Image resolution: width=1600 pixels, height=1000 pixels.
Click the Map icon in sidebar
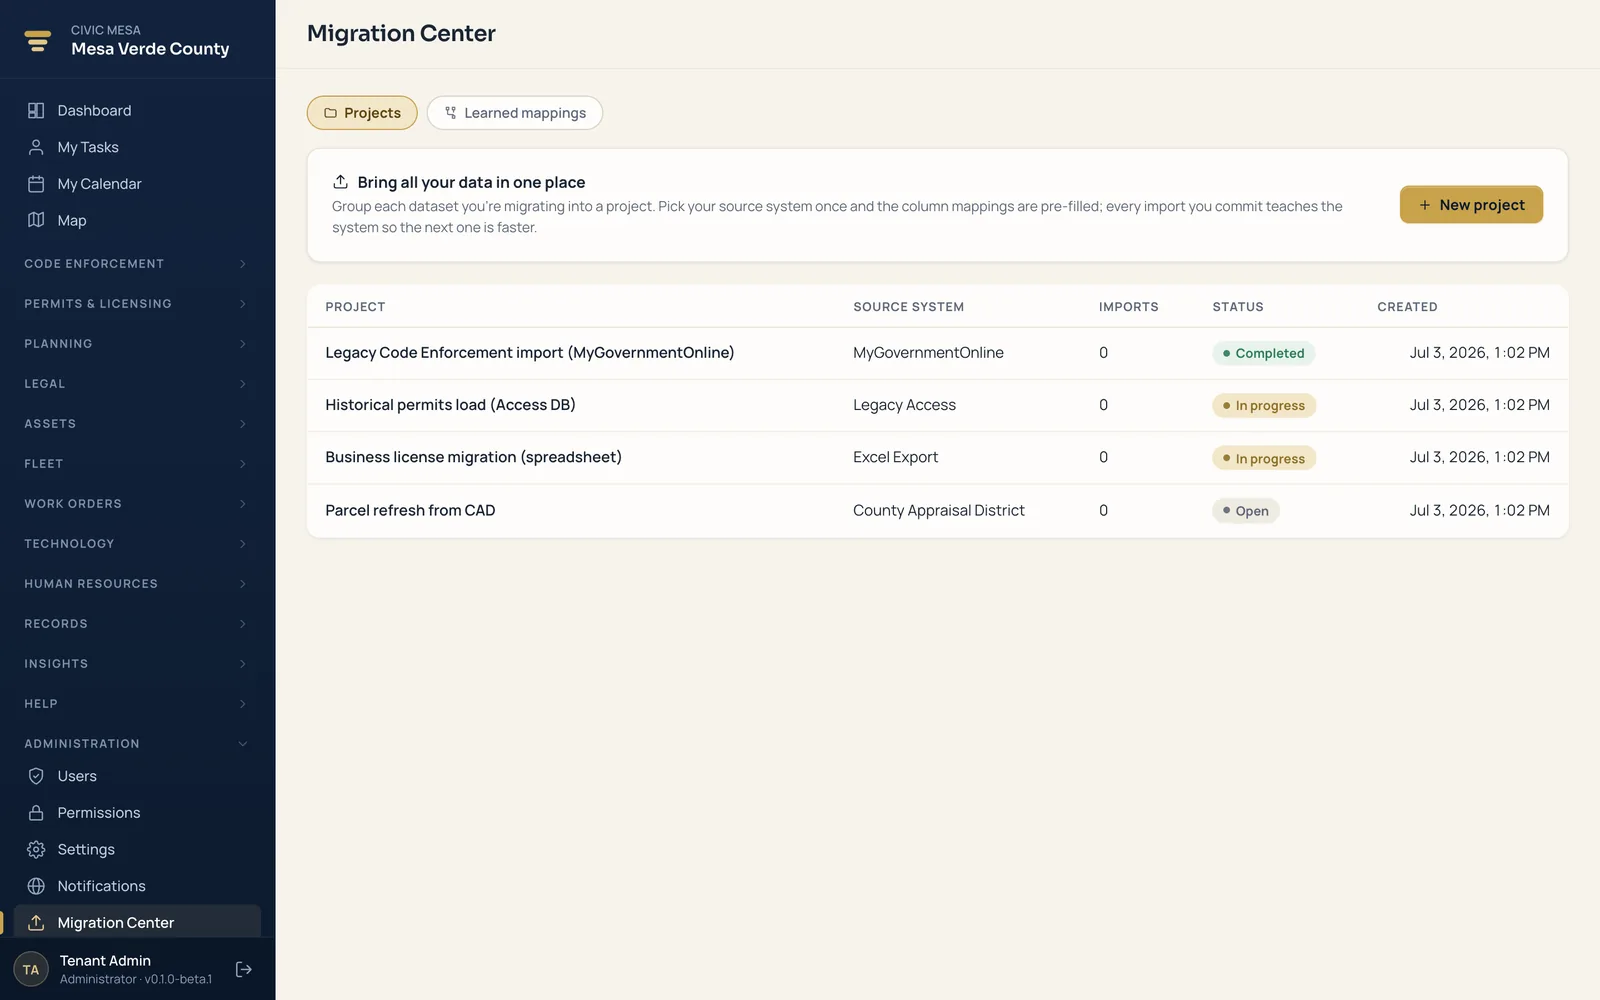[x=36, y=220]
